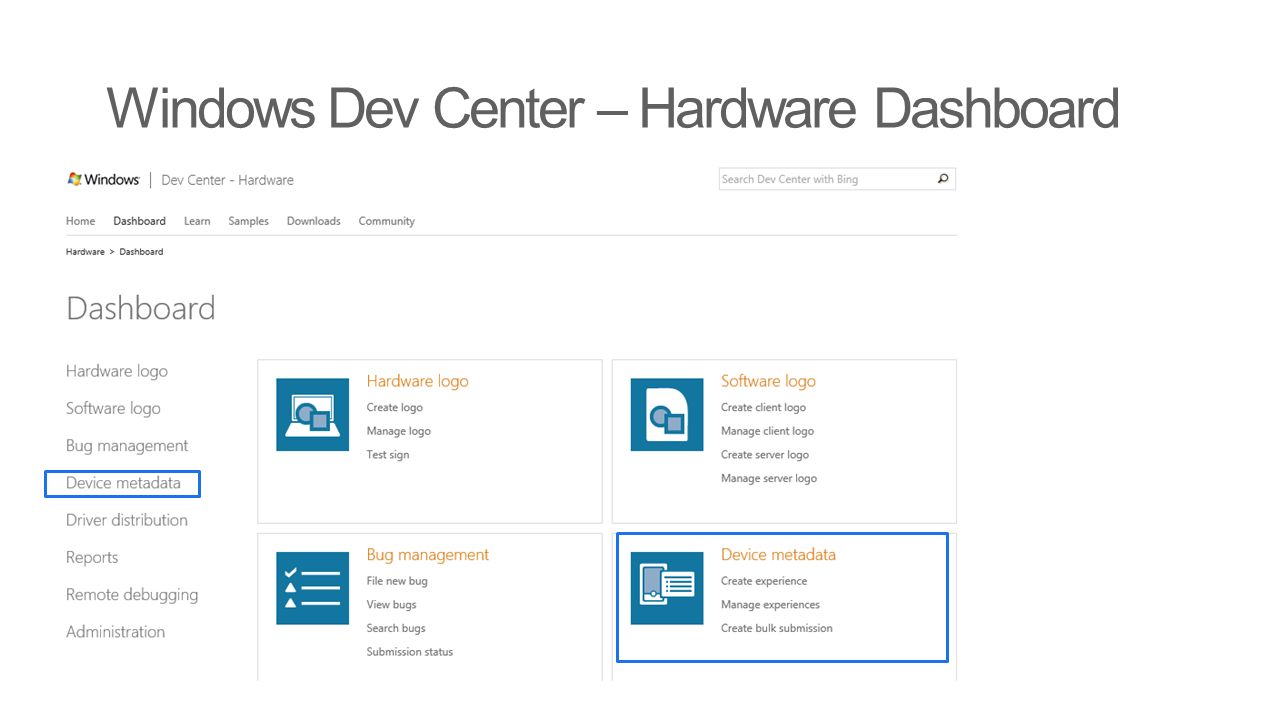The image size is (1279, 720).
Task: Click the Create logo link
Action: pos(395,408)
